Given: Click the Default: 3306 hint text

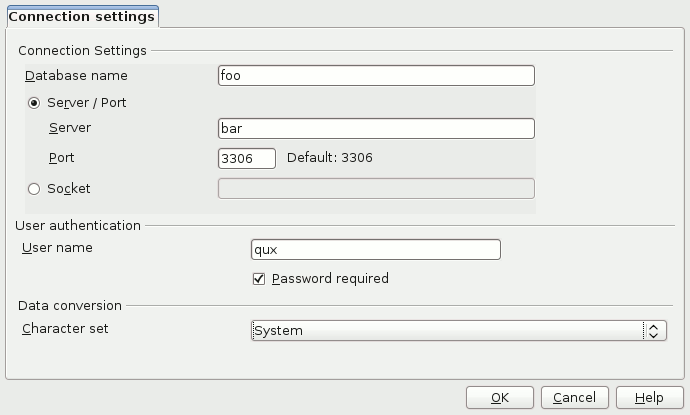Looking at the screenshot, I should 330,158.
